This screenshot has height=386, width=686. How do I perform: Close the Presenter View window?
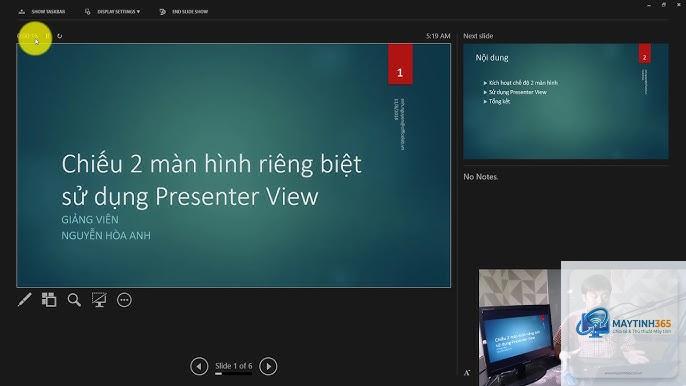679,5
